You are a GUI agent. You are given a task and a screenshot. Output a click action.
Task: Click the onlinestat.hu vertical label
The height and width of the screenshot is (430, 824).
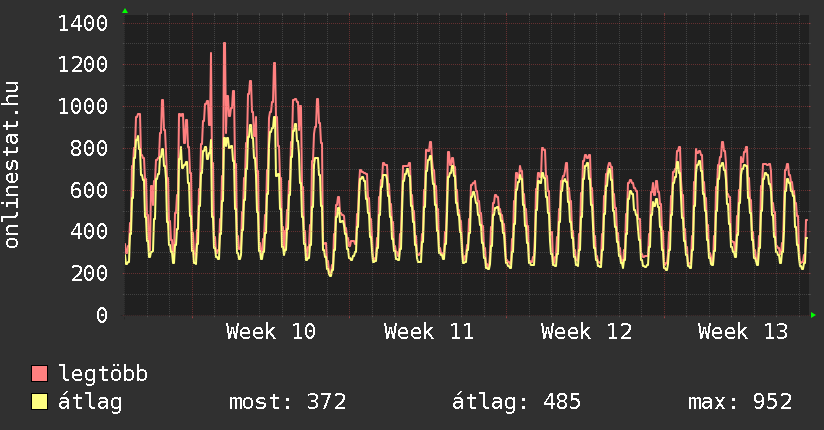[x=13, y=165]
